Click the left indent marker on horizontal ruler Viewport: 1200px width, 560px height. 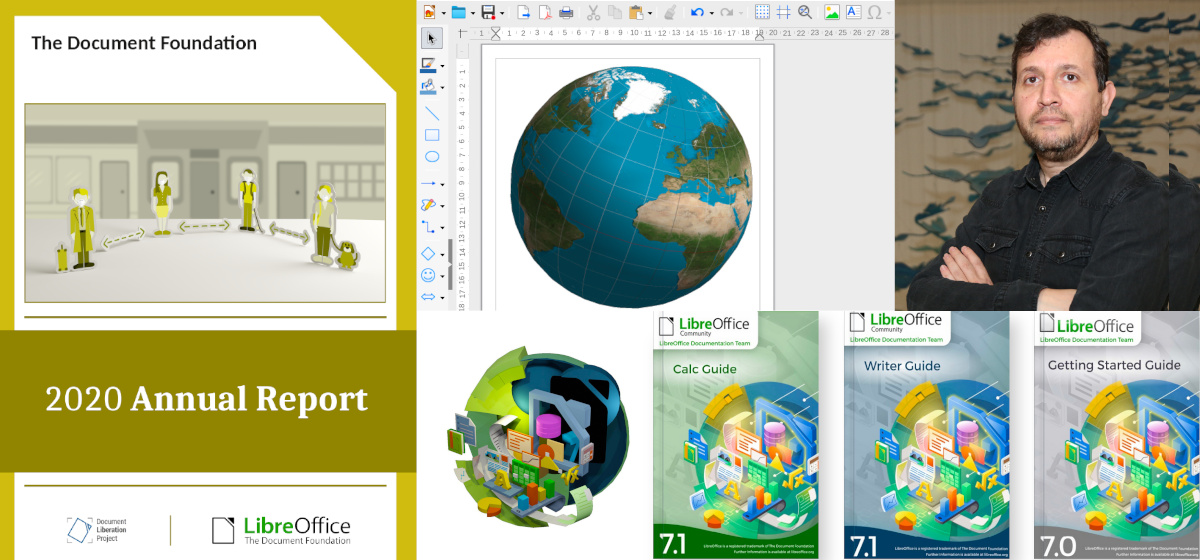coord(496,33)
